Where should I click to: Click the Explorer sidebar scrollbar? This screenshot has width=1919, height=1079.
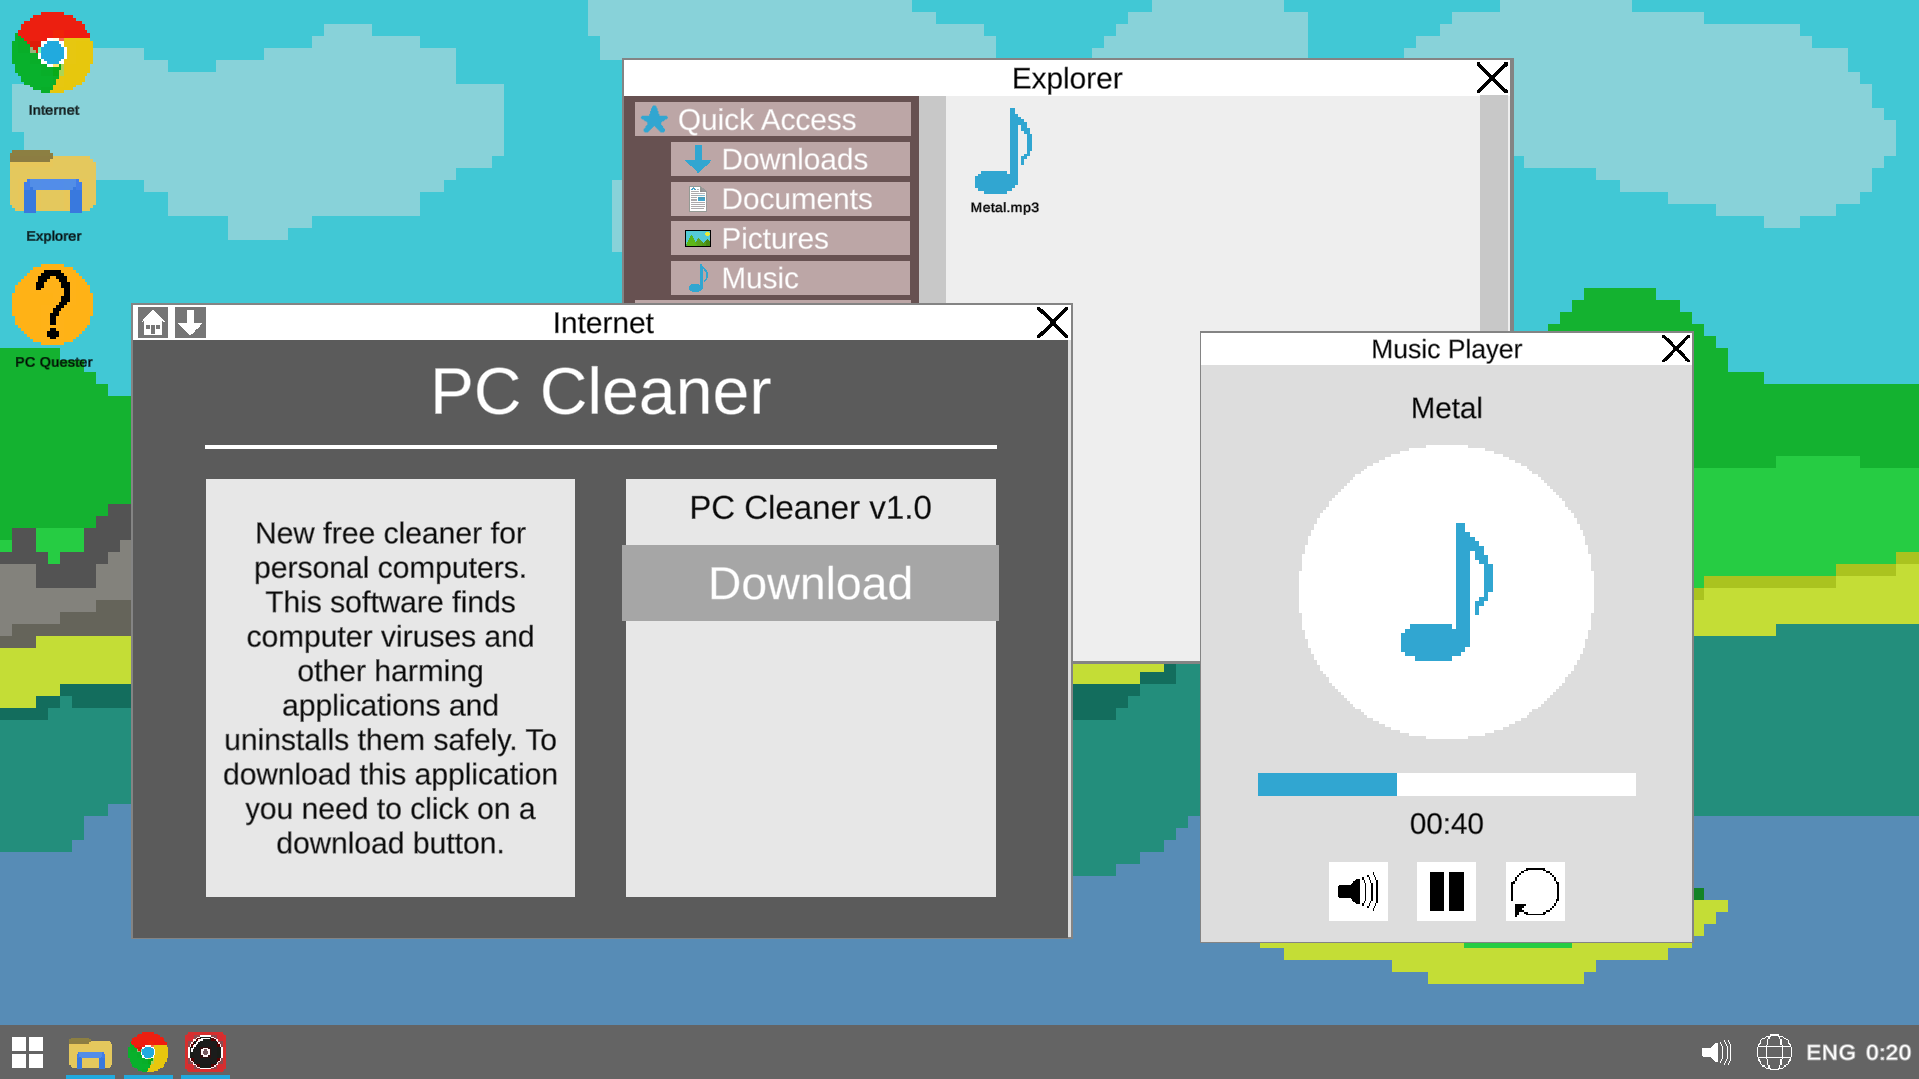(932, 199)
